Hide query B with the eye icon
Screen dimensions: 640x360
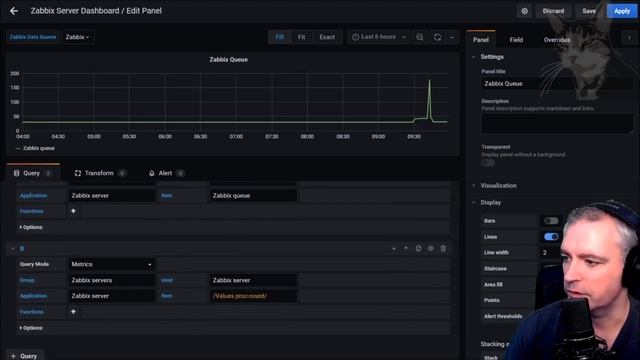click(x=431, y=248)
